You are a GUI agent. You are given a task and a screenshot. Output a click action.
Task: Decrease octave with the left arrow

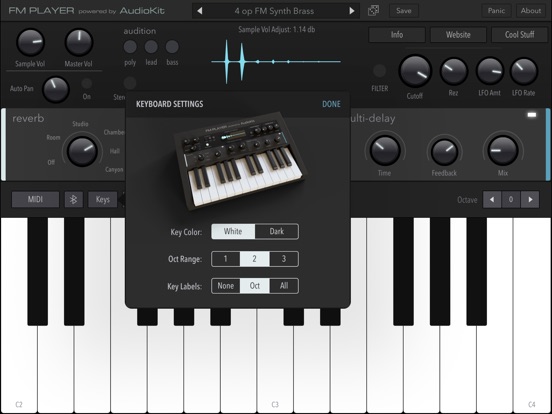tap(492, 200)
